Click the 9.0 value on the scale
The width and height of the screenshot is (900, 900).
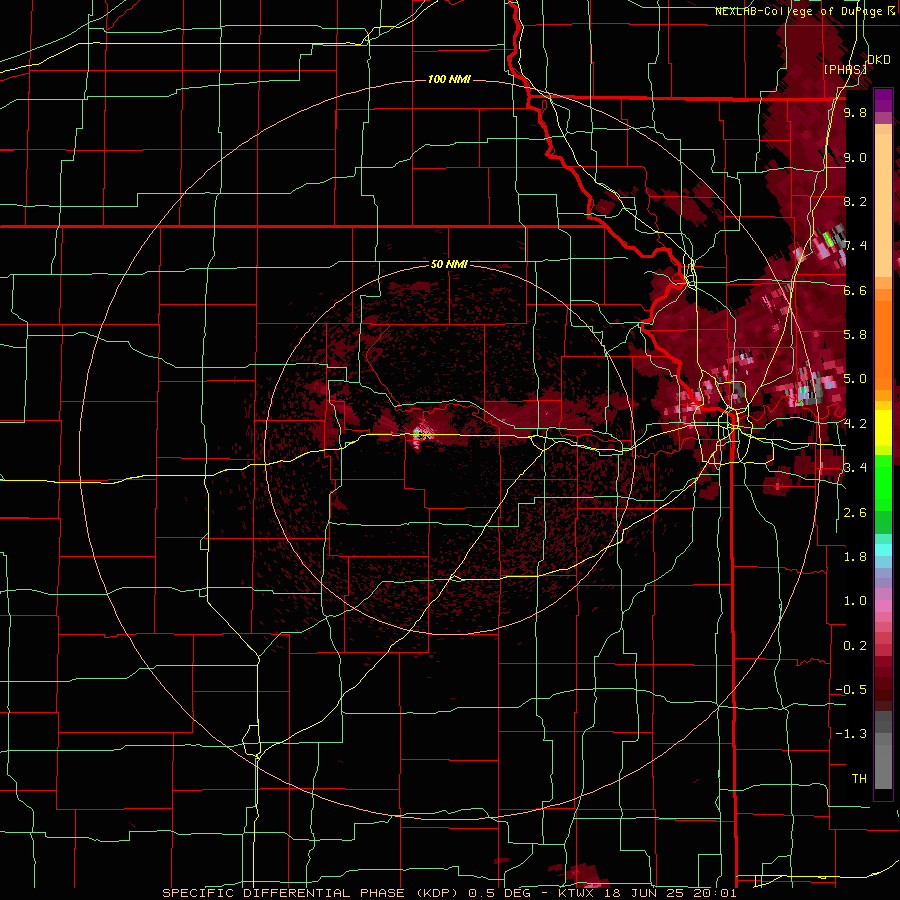[x=855, y=158]
